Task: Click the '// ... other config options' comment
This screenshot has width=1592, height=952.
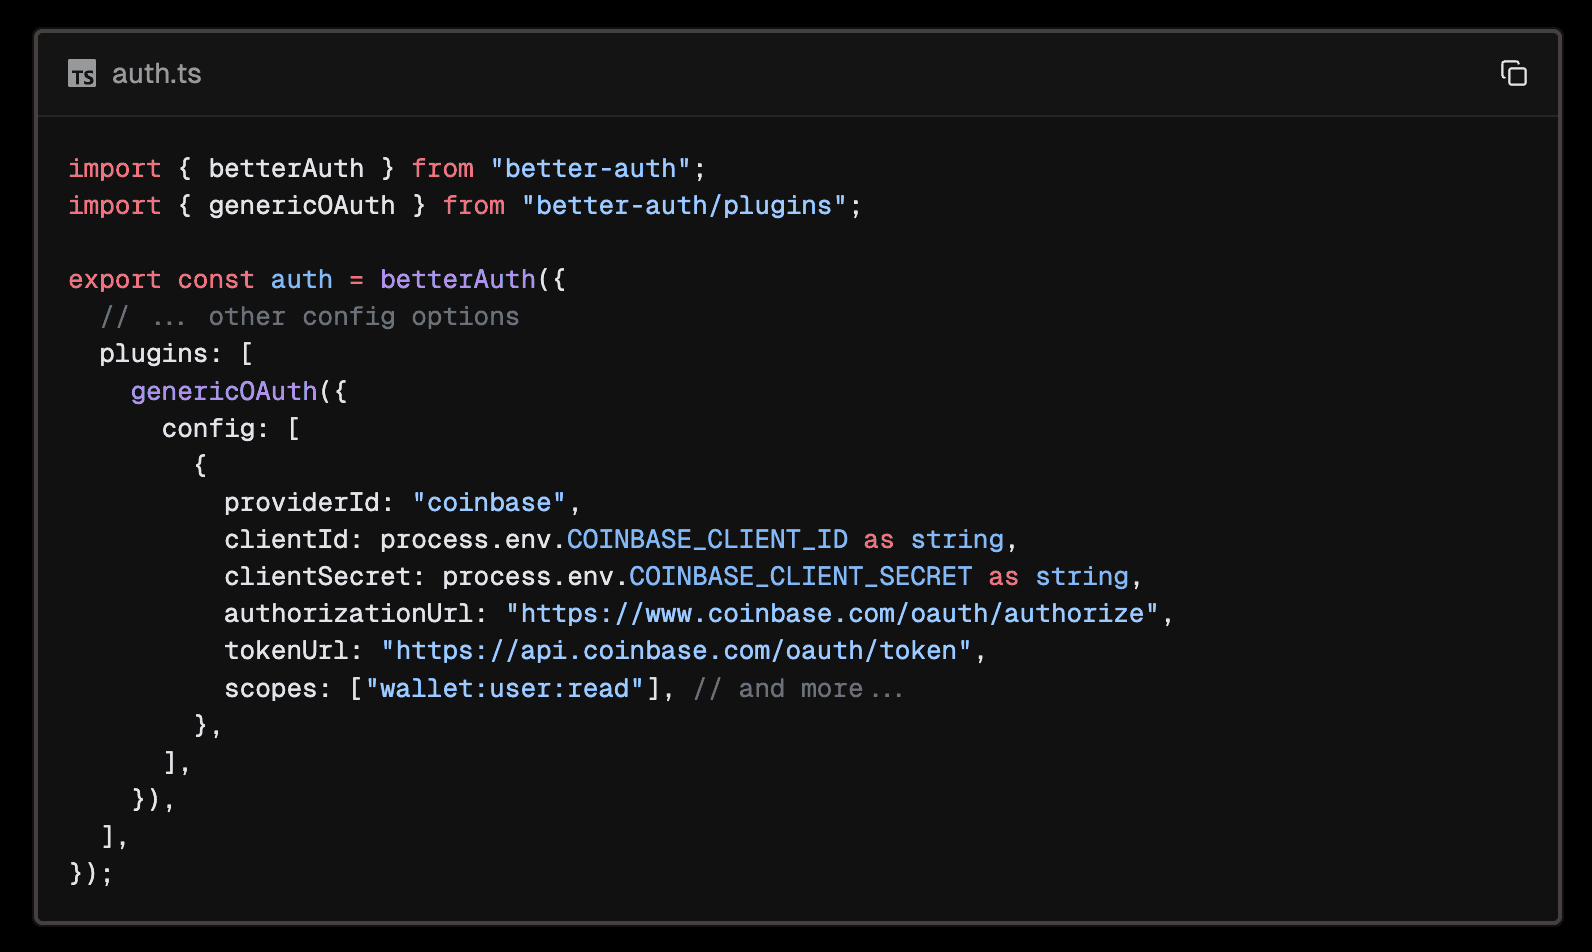Action: point(310,316)
